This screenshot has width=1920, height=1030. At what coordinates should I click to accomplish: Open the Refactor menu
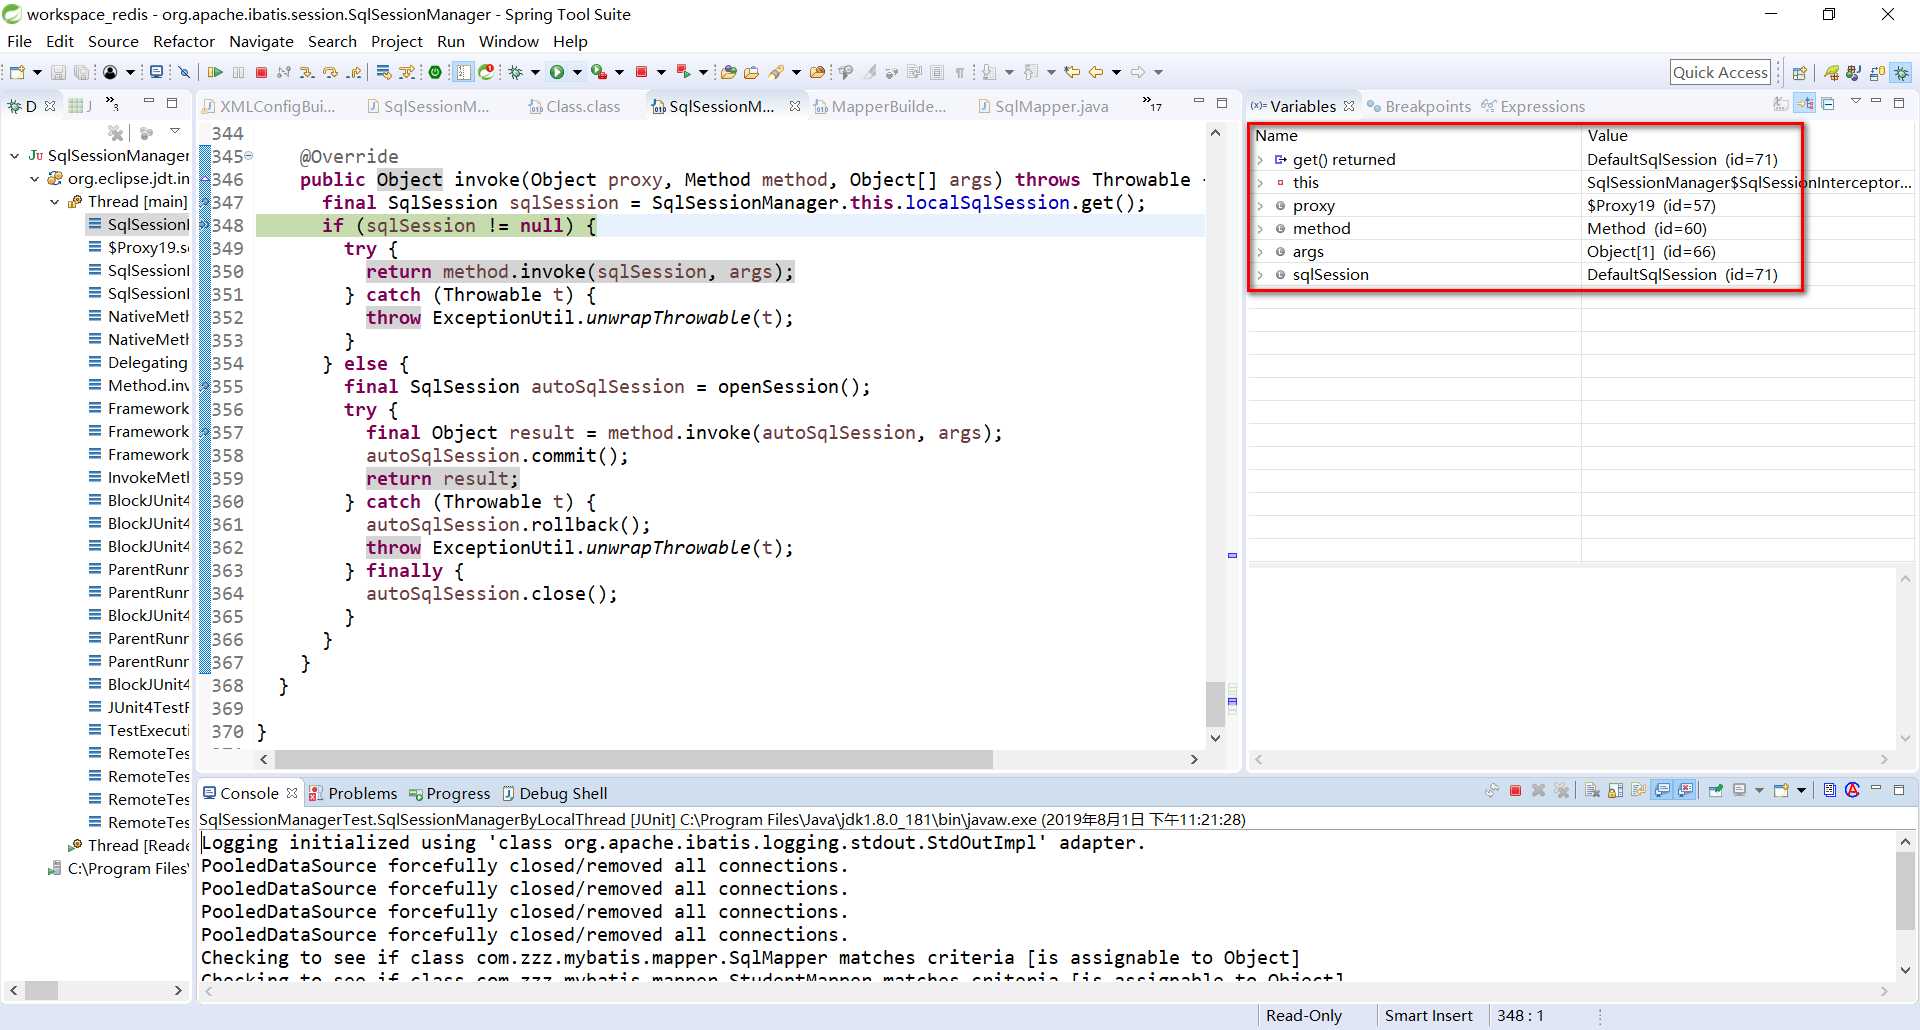click(x=184, y=42)
